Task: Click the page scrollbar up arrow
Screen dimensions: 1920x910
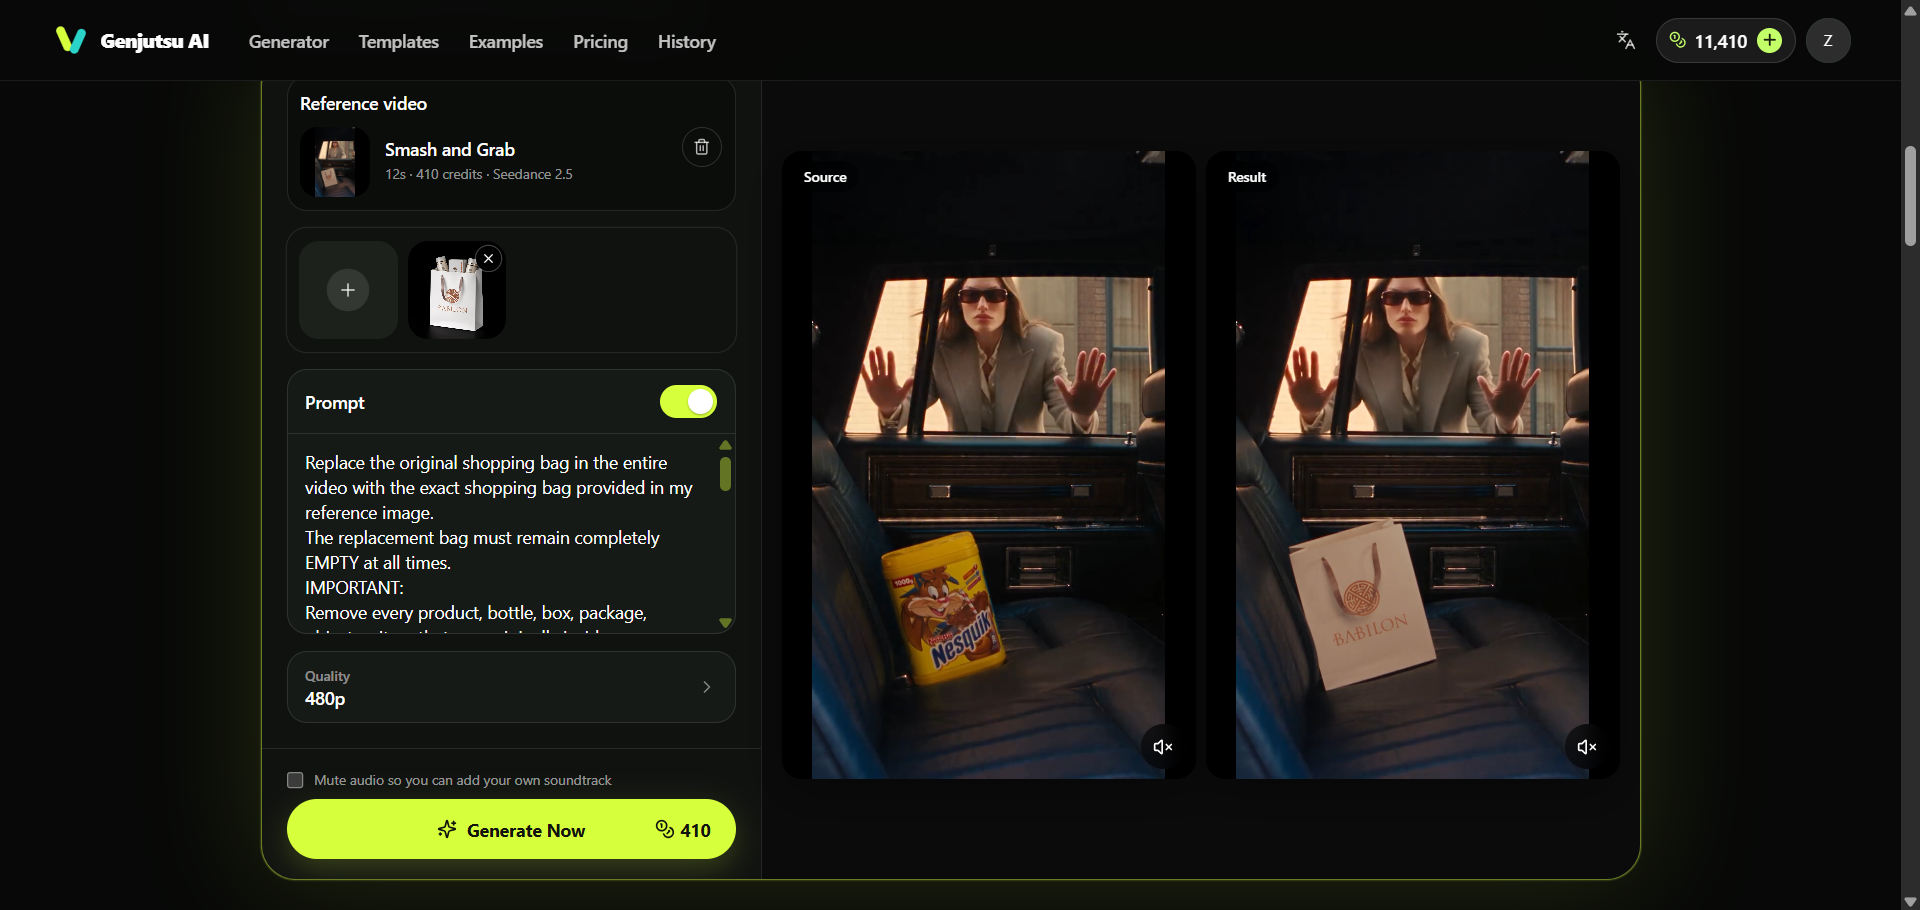Action: tap(1910, 10)
